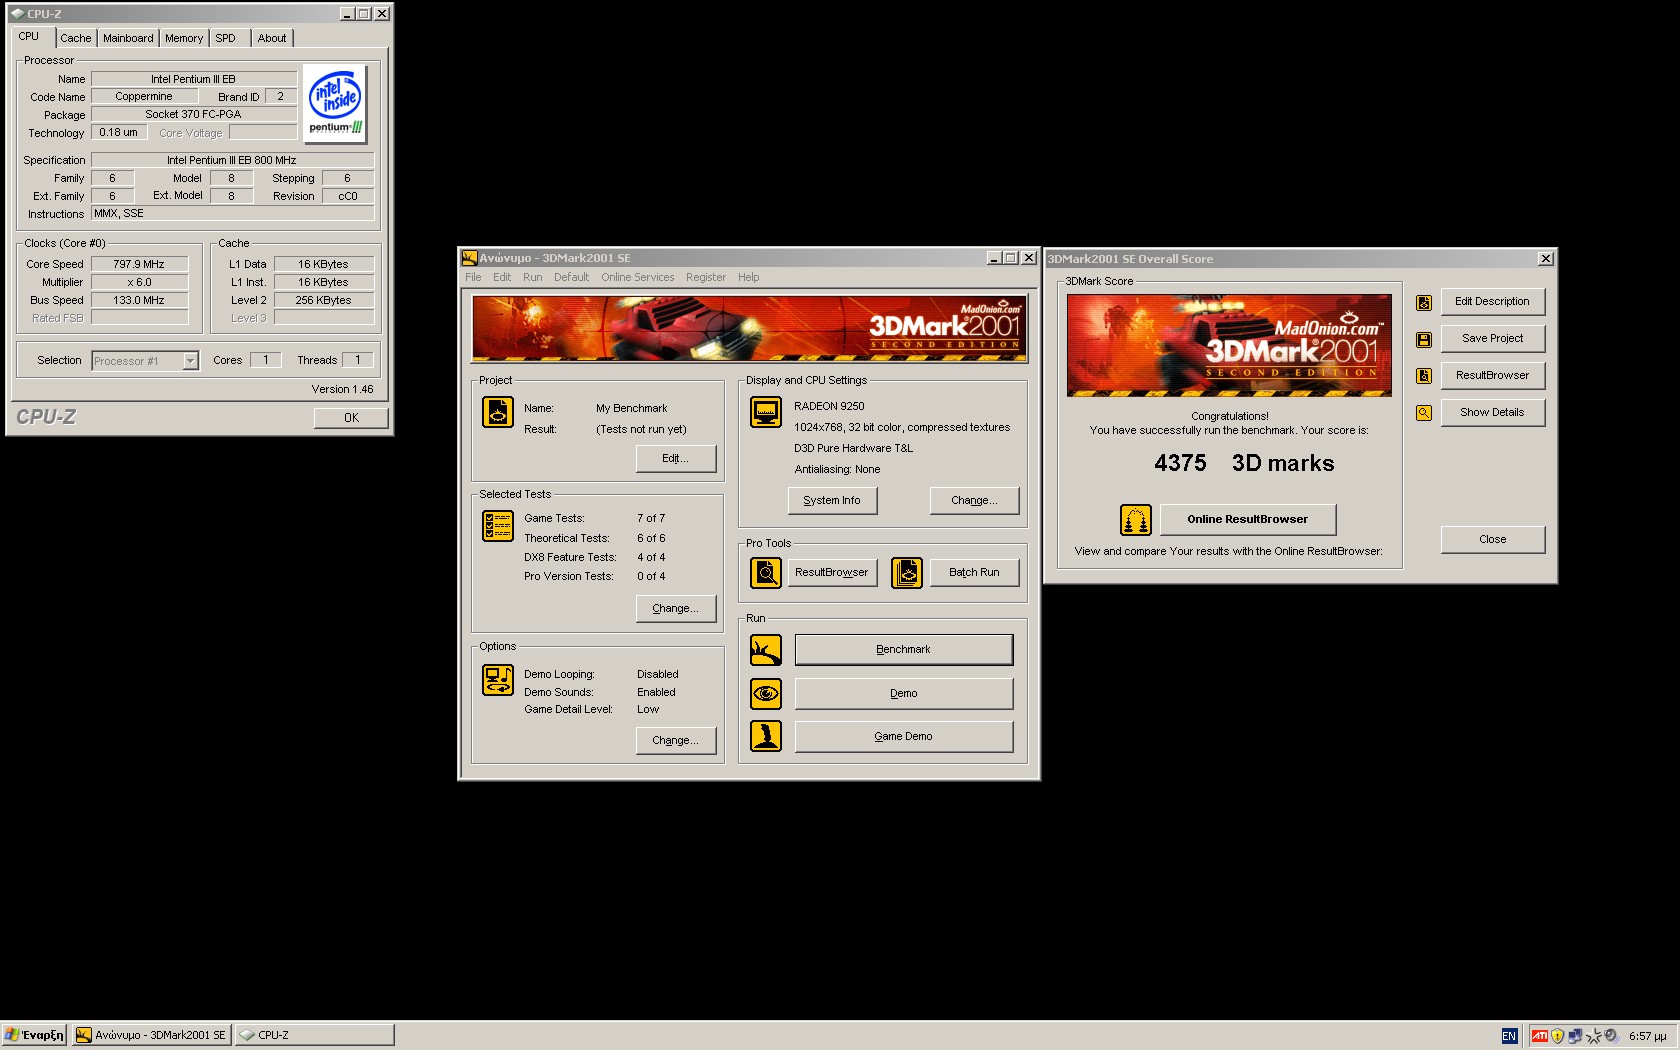Click Change... under Selected Tests
This screenshot has height=1050, width=1680.
point(676,608)
